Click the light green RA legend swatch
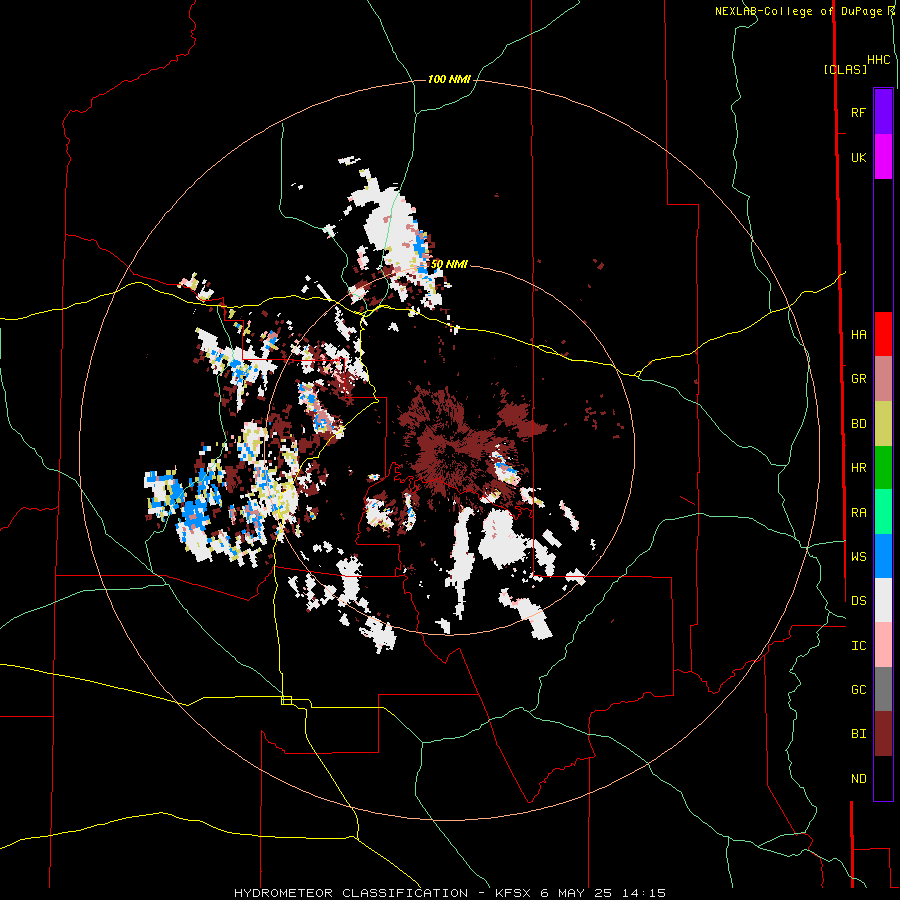Image resolution: width=900 pixels, height=900 pixels. coord(883,512)
